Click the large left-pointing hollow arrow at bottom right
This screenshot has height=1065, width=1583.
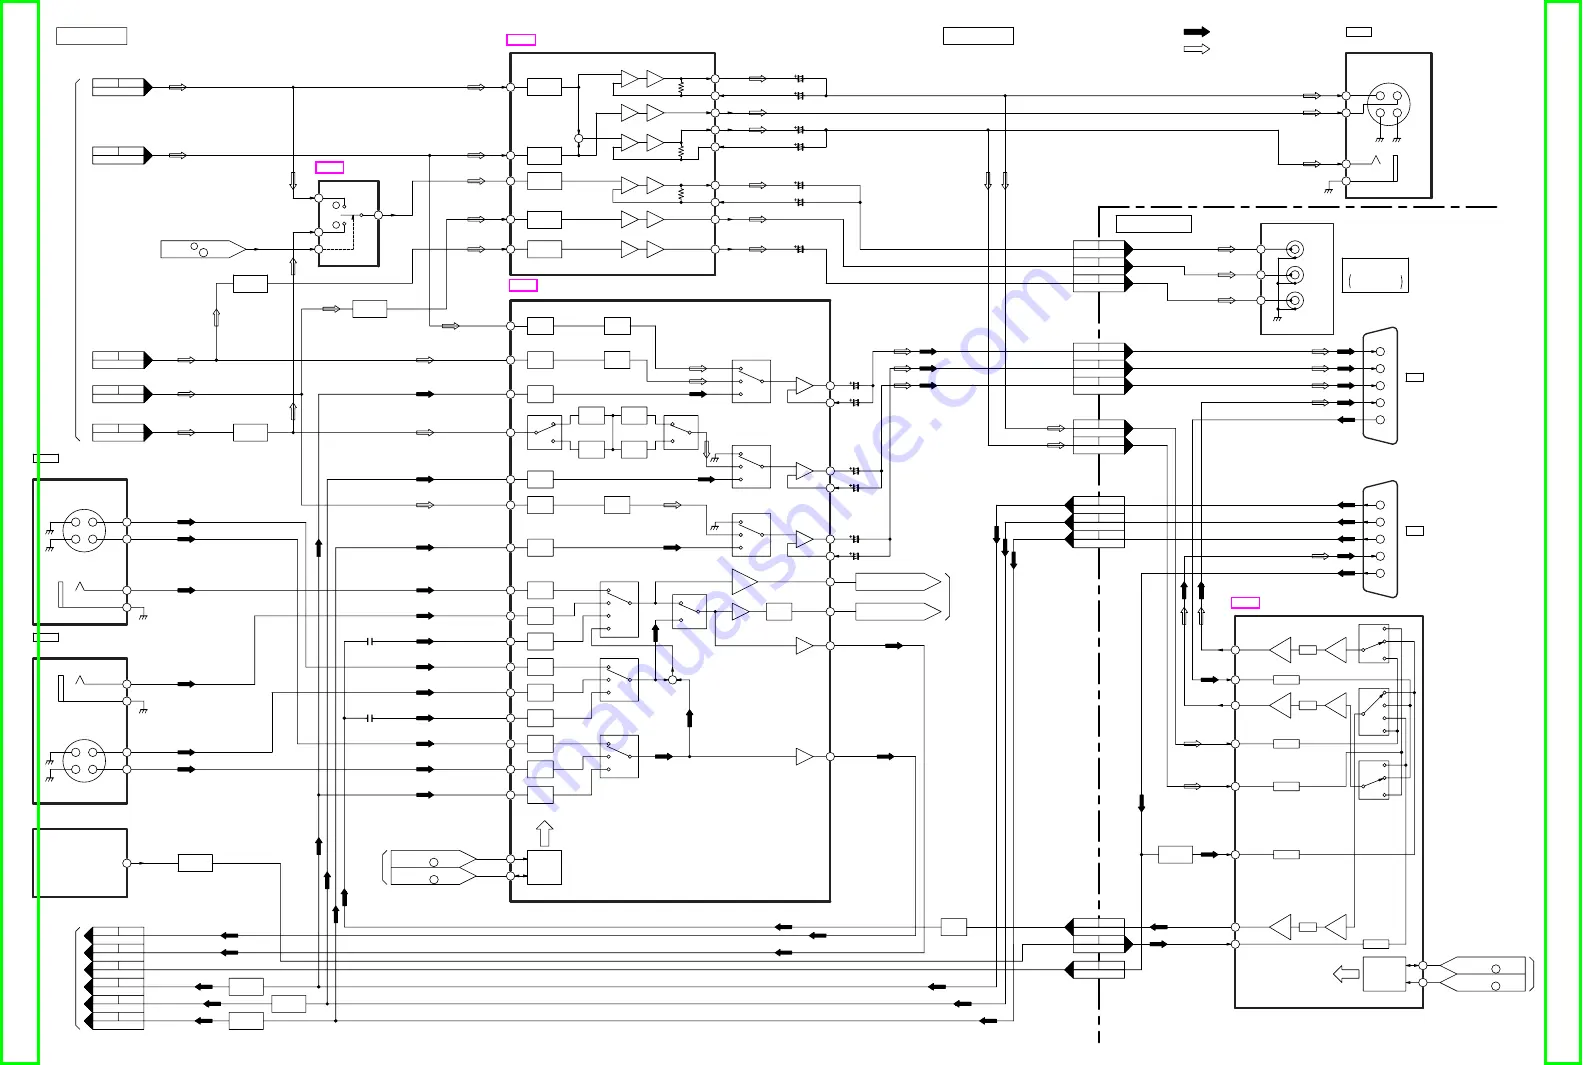(x=1346, y=974)
